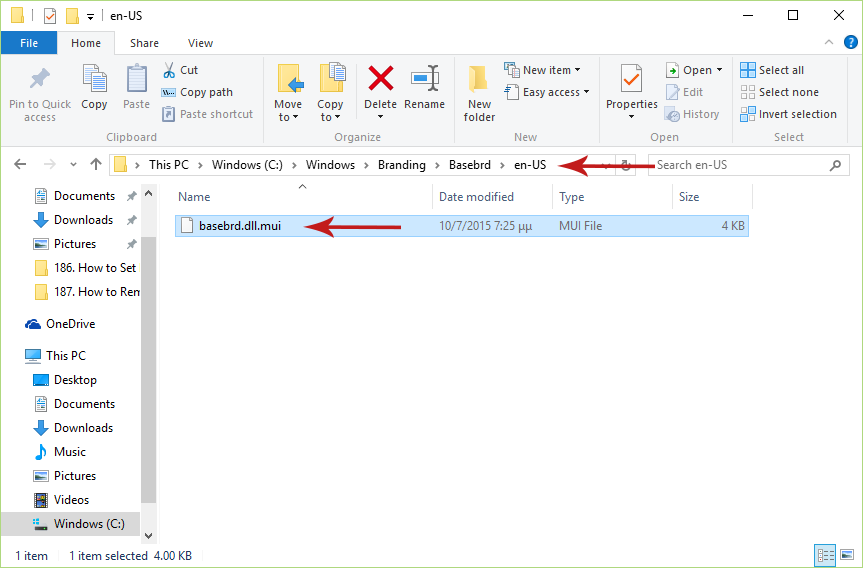The image size is (863, 568).
Task: Open pinned Downloads in Quick access
Action: pyautogui.click(x=83, y=220)
